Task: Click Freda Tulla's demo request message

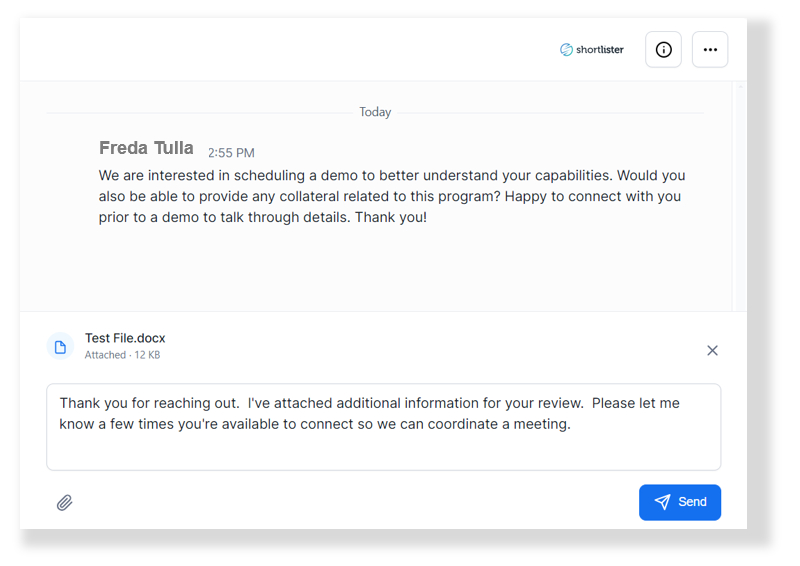Action: pos(391,196)
